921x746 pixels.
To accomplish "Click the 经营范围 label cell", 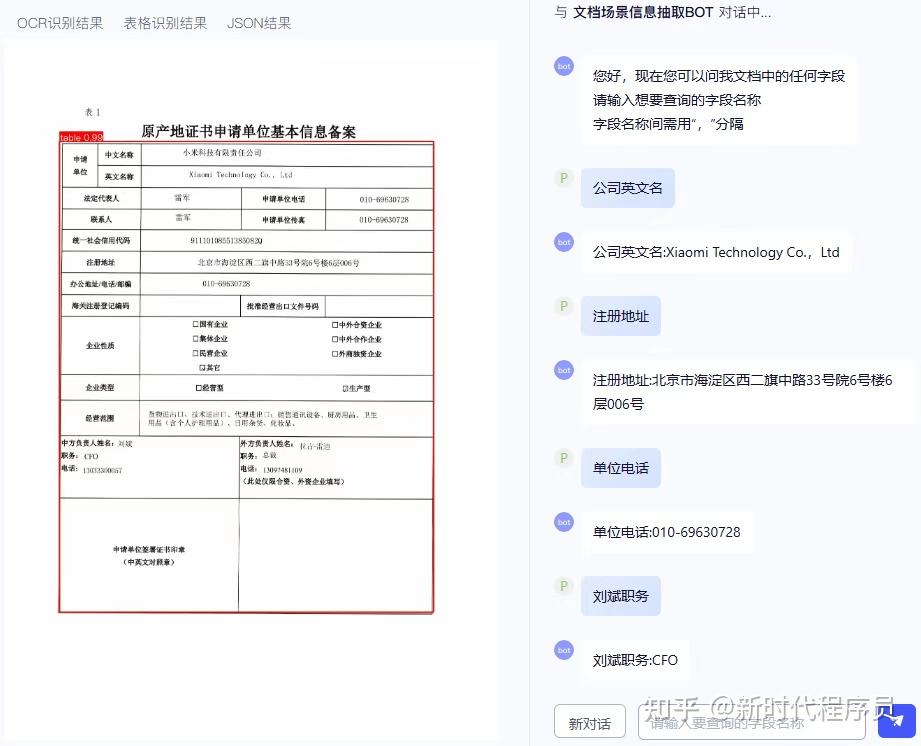I will click(x=100, y=418).
